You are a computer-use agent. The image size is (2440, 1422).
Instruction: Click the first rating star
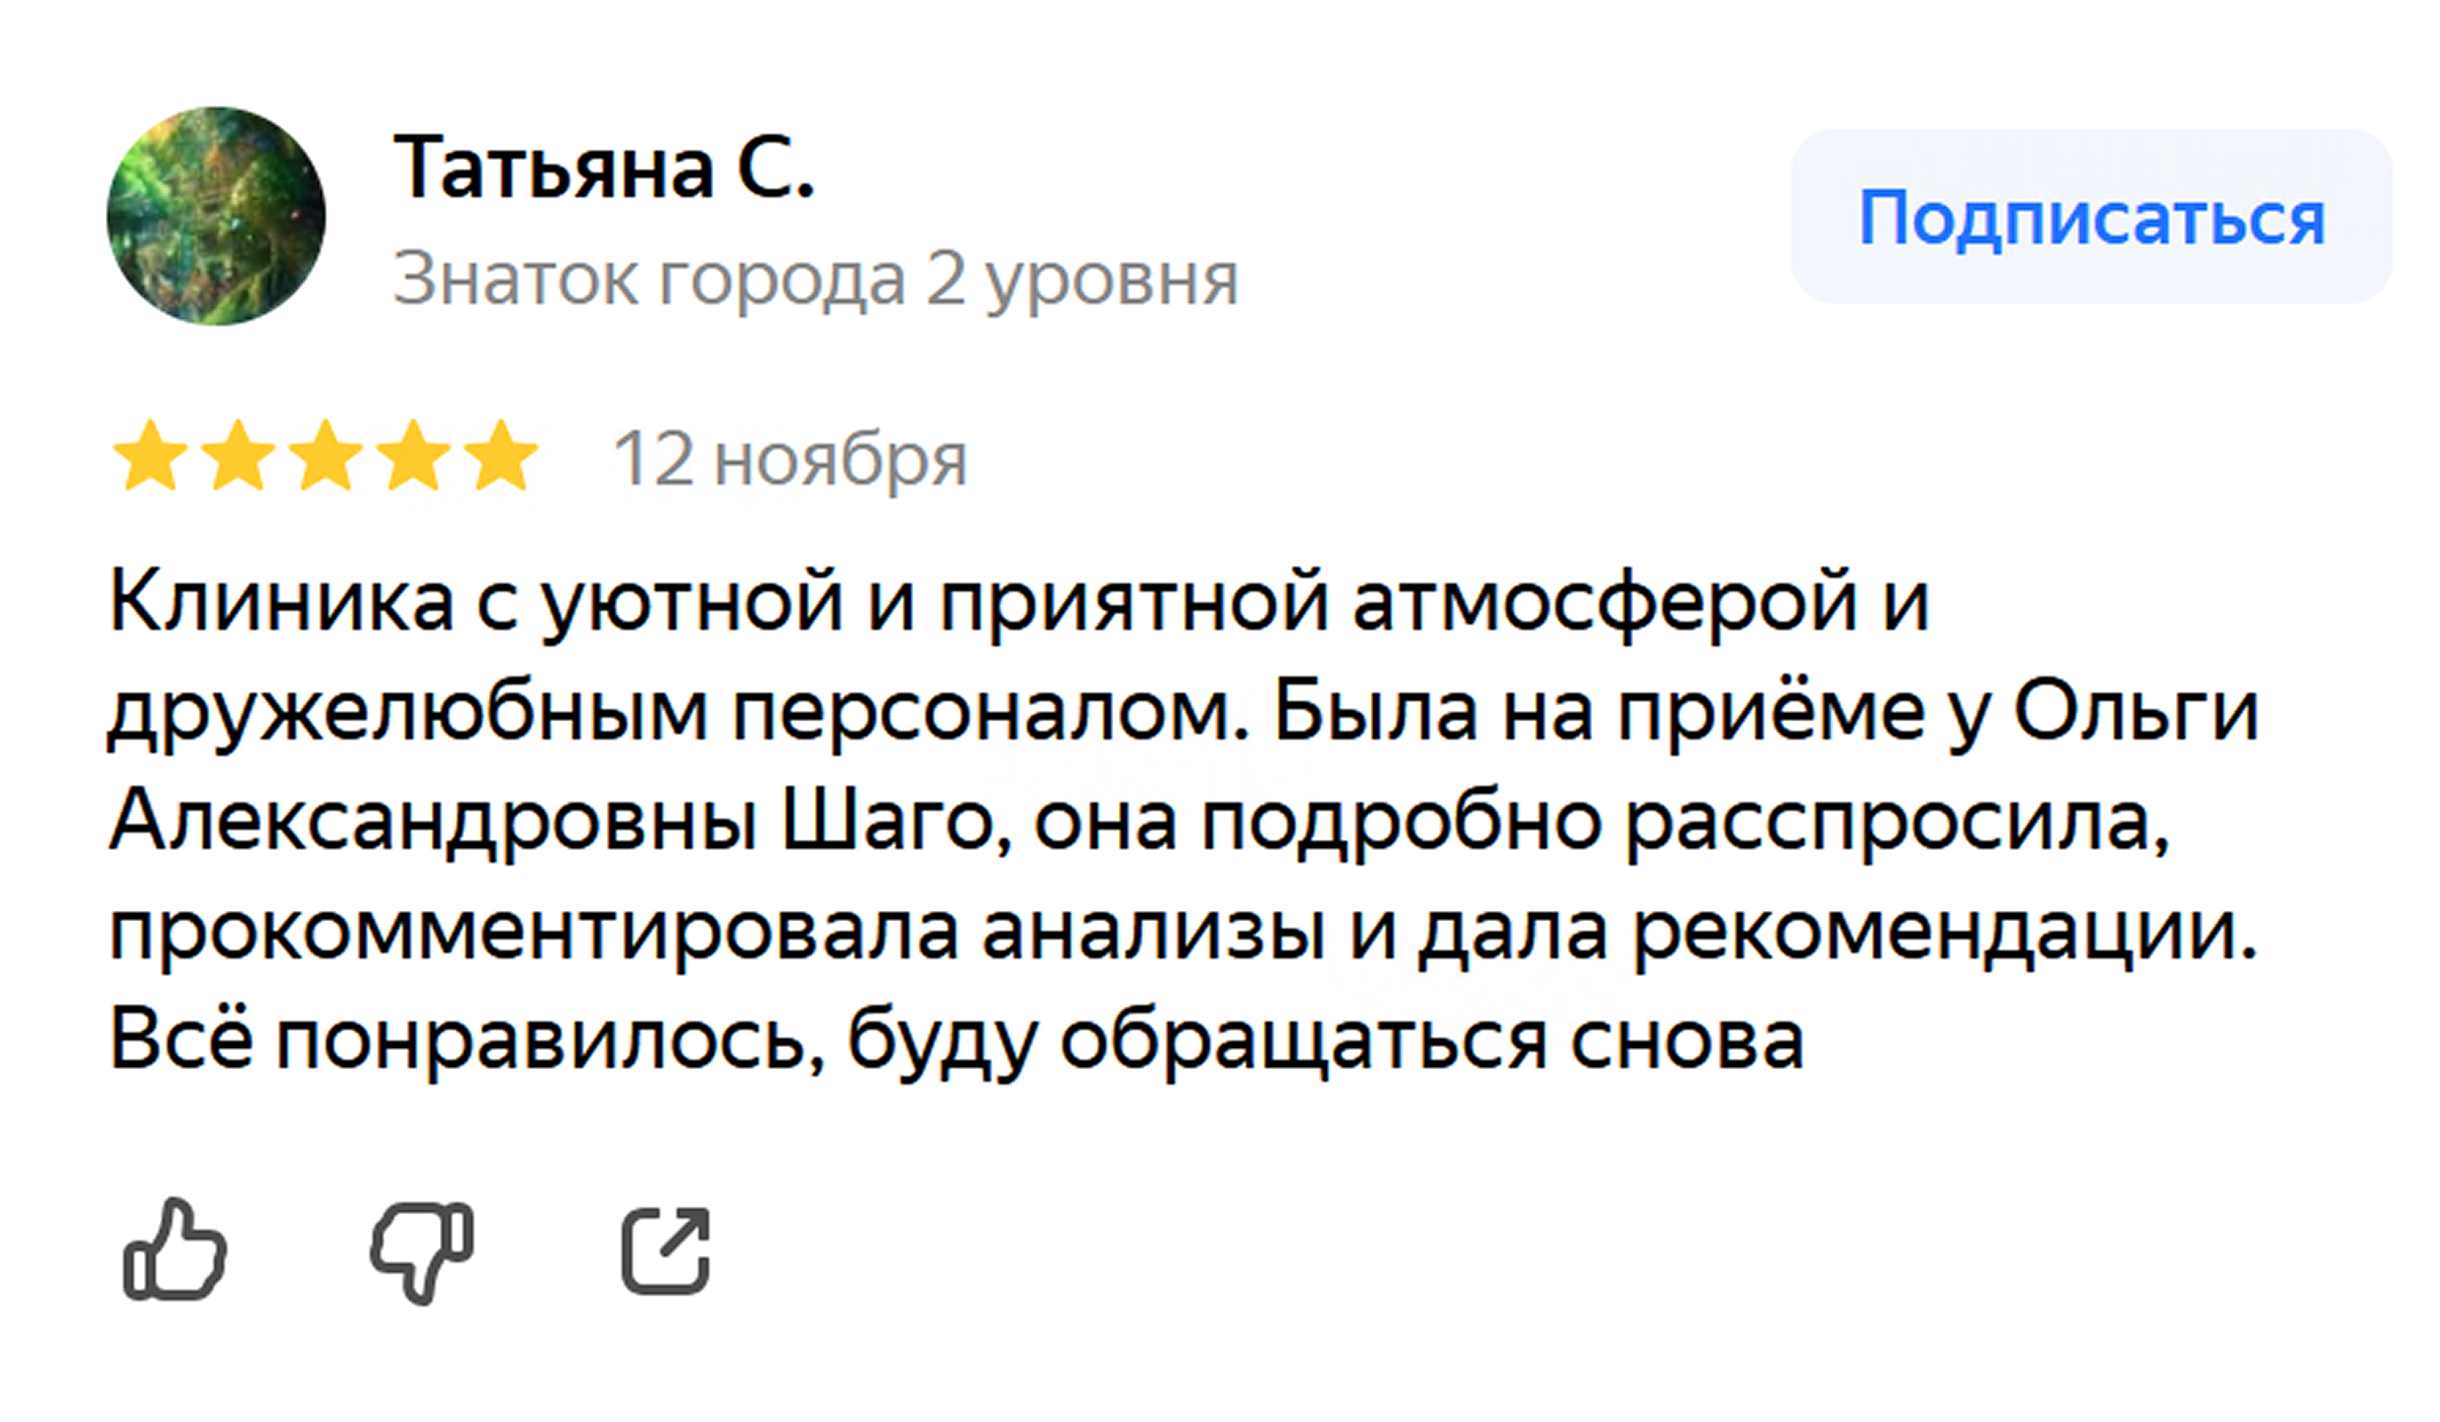click(x=151, y=456)
